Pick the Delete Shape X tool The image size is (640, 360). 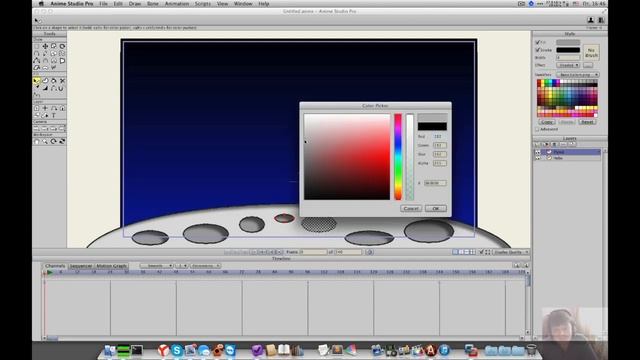pos(62,81)
